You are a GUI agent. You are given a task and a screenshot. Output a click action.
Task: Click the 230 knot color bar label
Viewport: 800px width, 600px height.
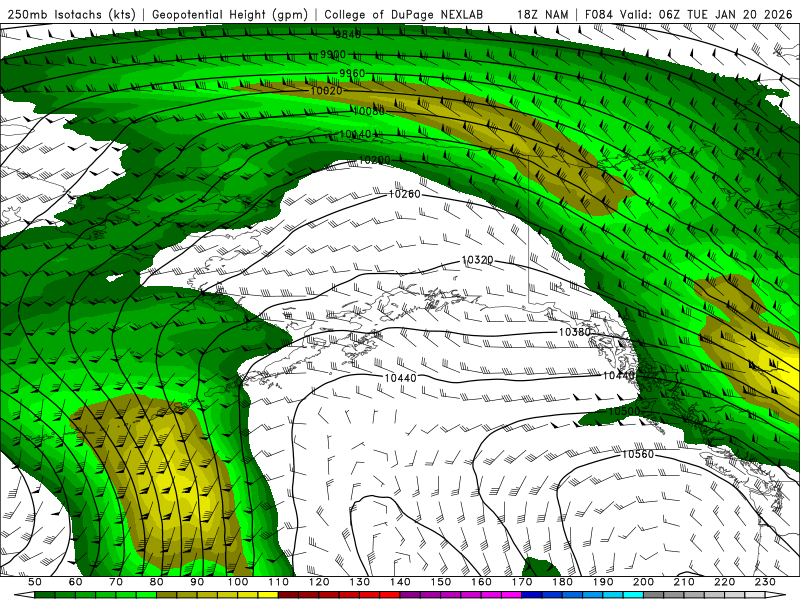coord(765,582)
